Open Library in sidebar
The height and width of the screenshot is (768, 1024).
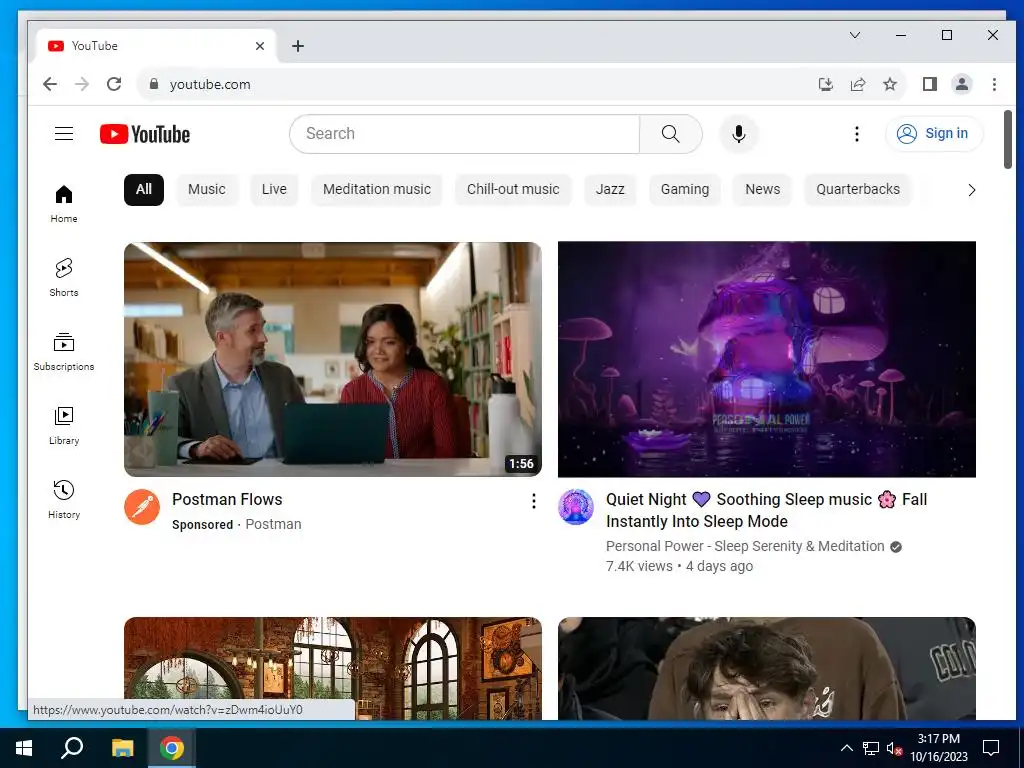tap(64, 426)
